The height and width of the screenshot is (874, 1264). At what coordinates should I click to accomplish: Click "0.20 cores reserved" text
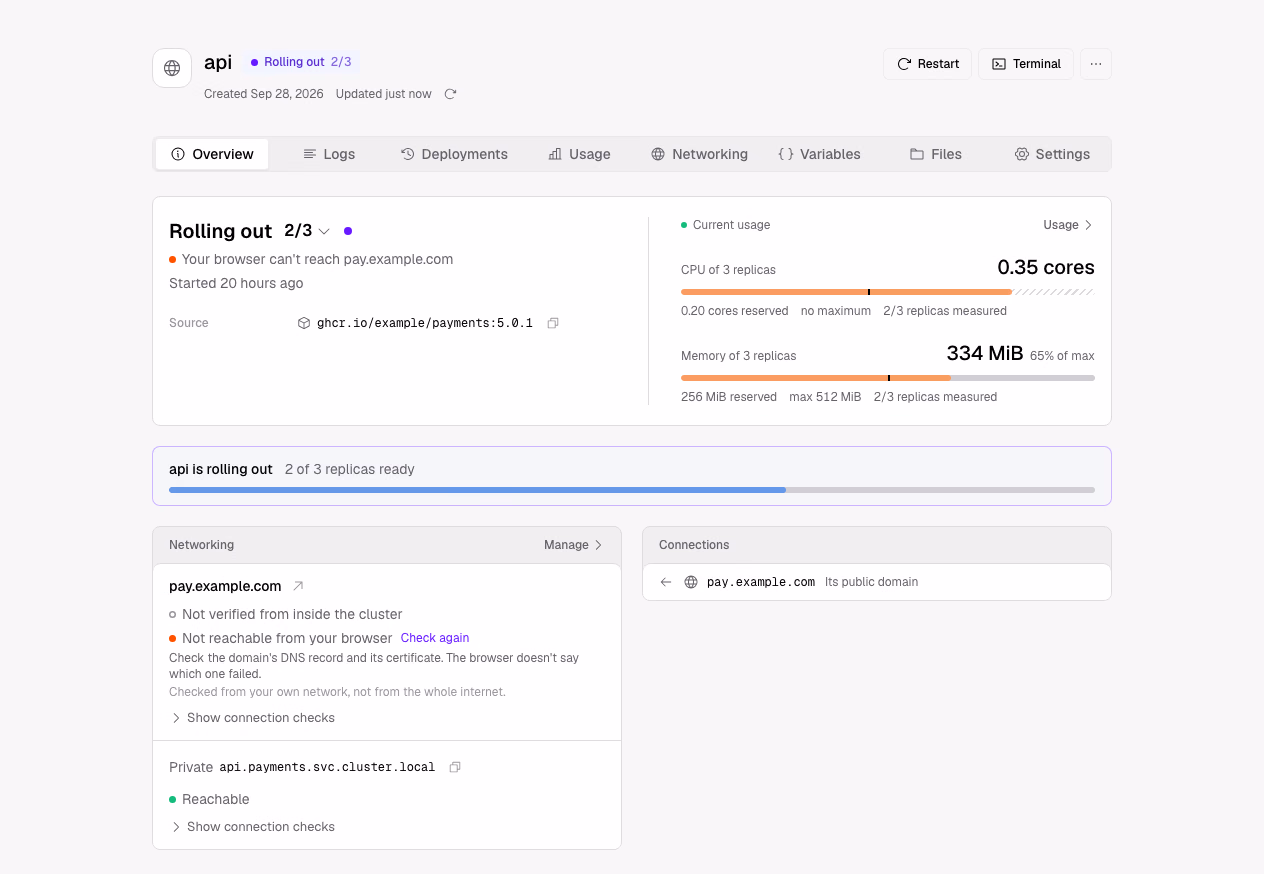coord(735,311)
